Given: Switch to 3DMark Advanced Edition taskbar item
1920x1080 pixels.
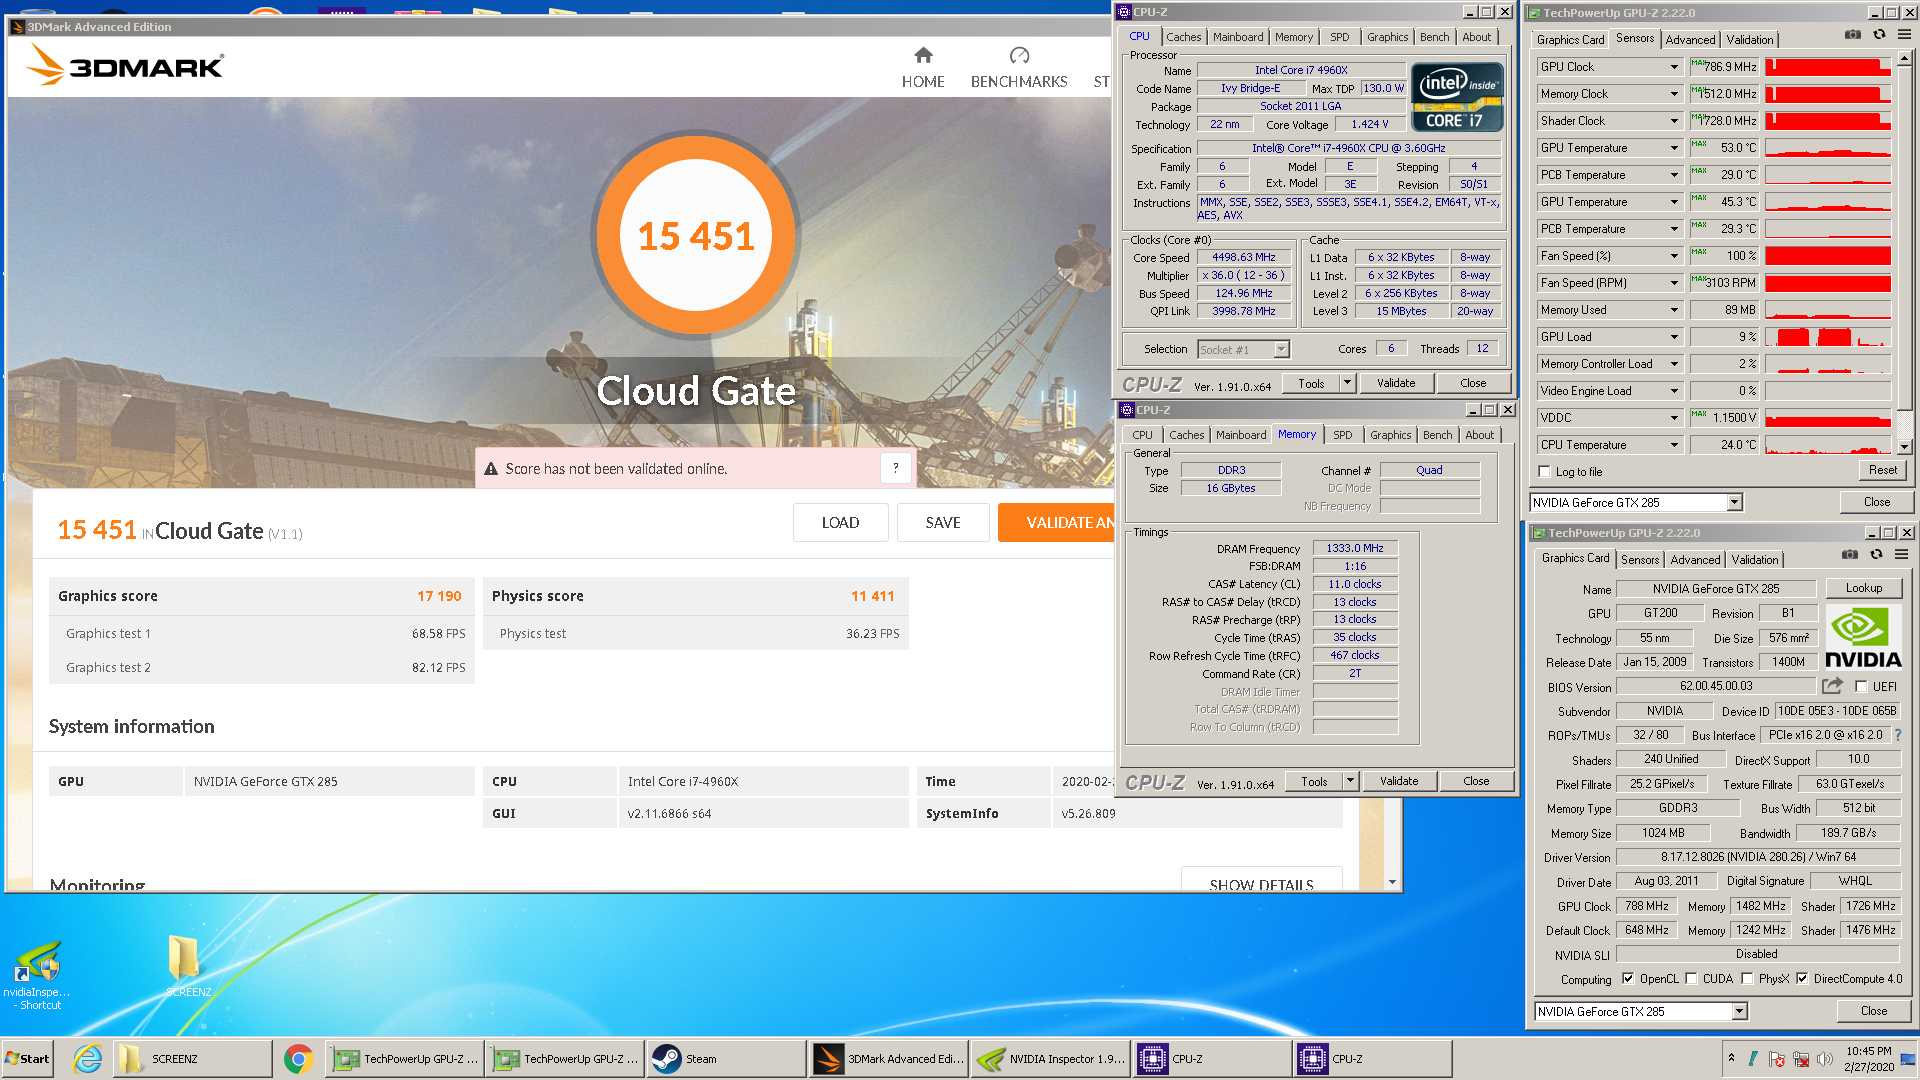Looking at the screenshot, I should [x=888, y=1059].
